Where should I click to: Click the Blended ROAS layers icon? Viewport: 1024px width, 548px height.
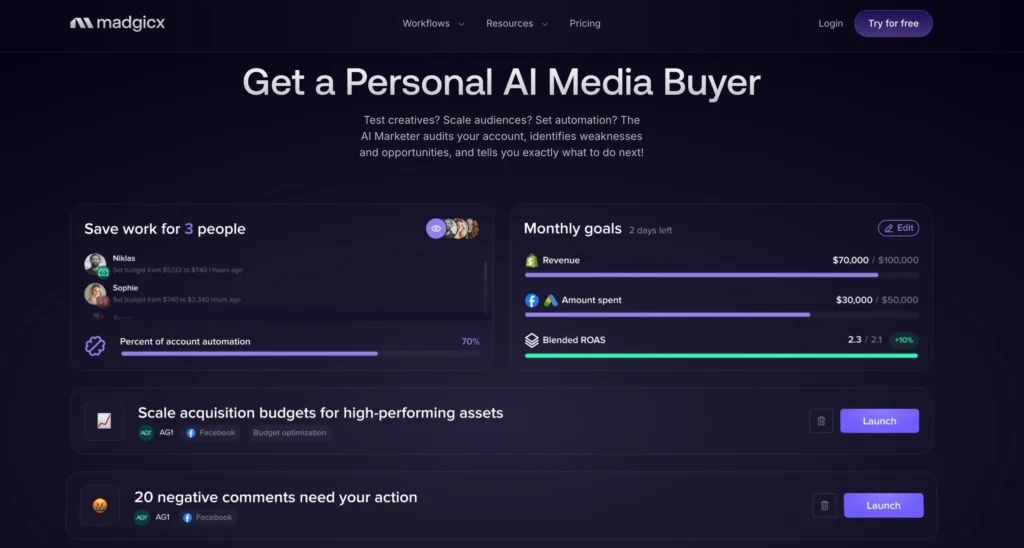click(532, 340)
